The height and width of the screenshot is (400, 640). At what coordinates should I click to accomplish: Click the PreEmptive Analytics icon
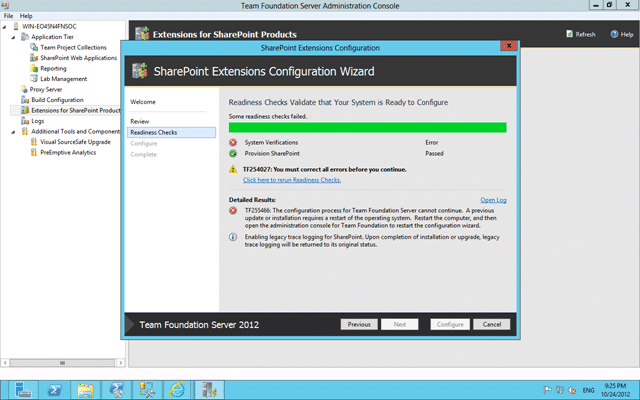(x=34, y=153)
